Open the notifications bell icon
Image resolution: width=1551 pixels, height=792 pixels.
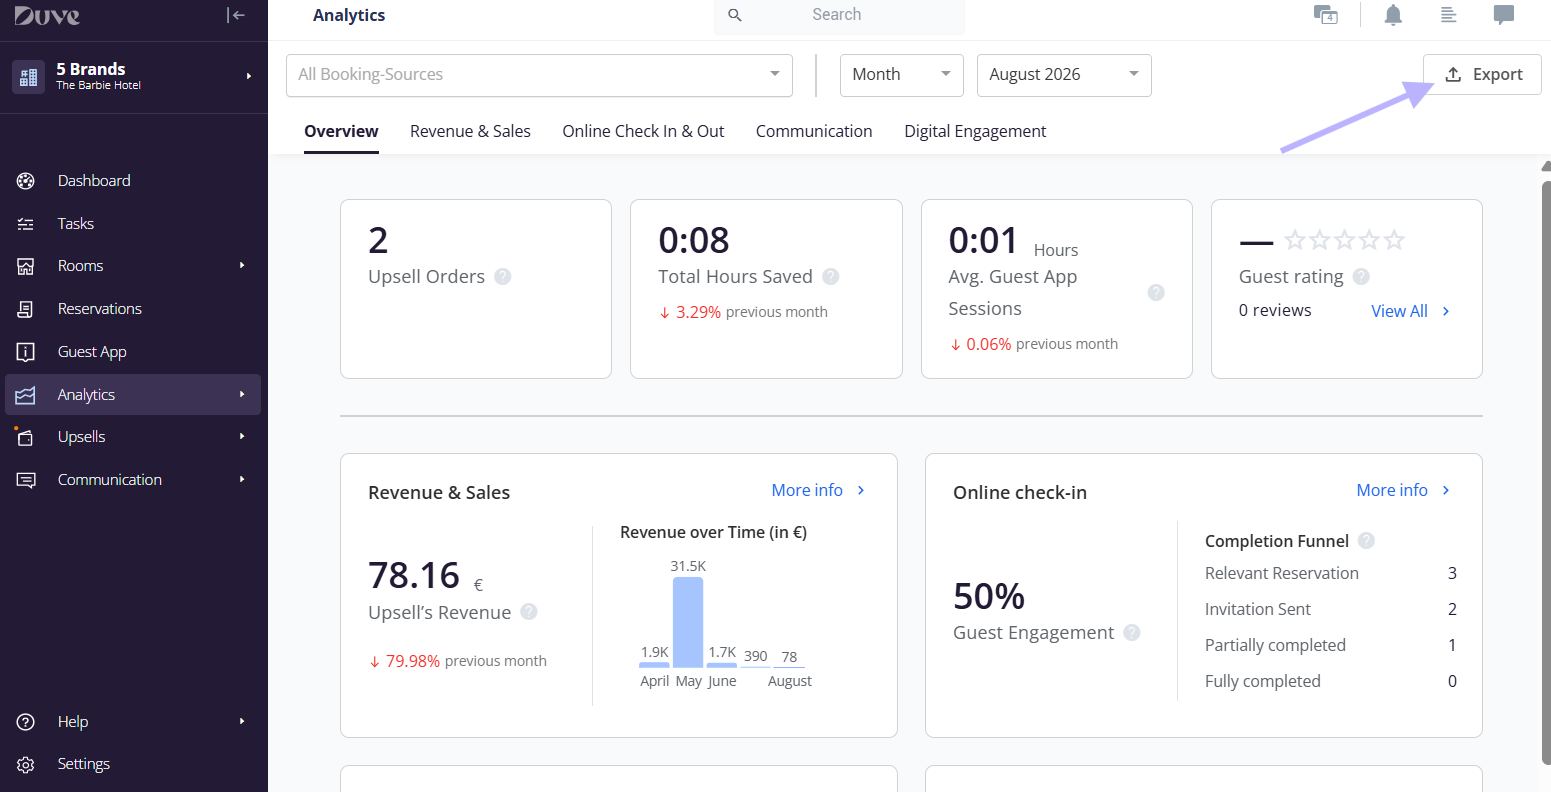coord(1393,15)
